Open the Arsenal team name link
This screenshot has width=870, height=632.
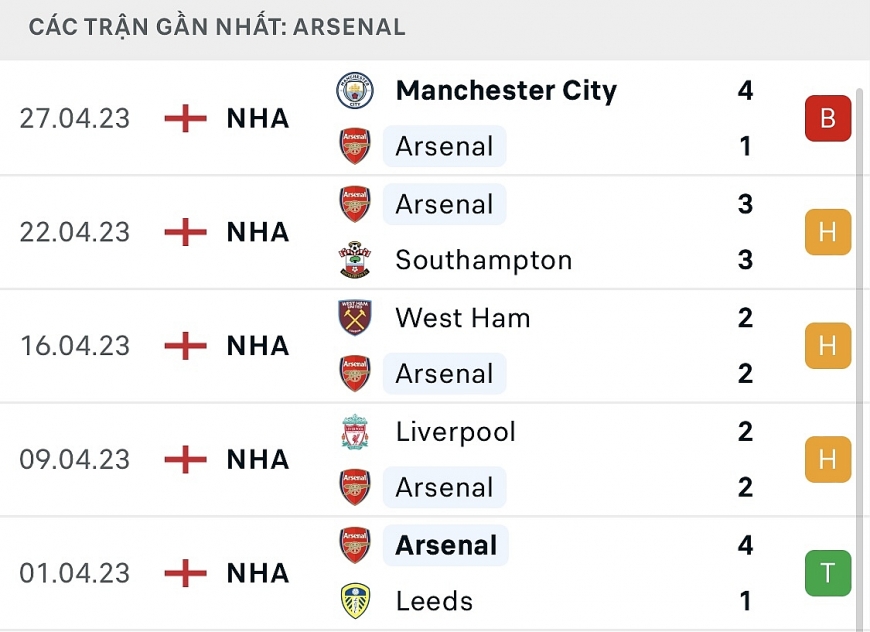(x=444, y=146)
